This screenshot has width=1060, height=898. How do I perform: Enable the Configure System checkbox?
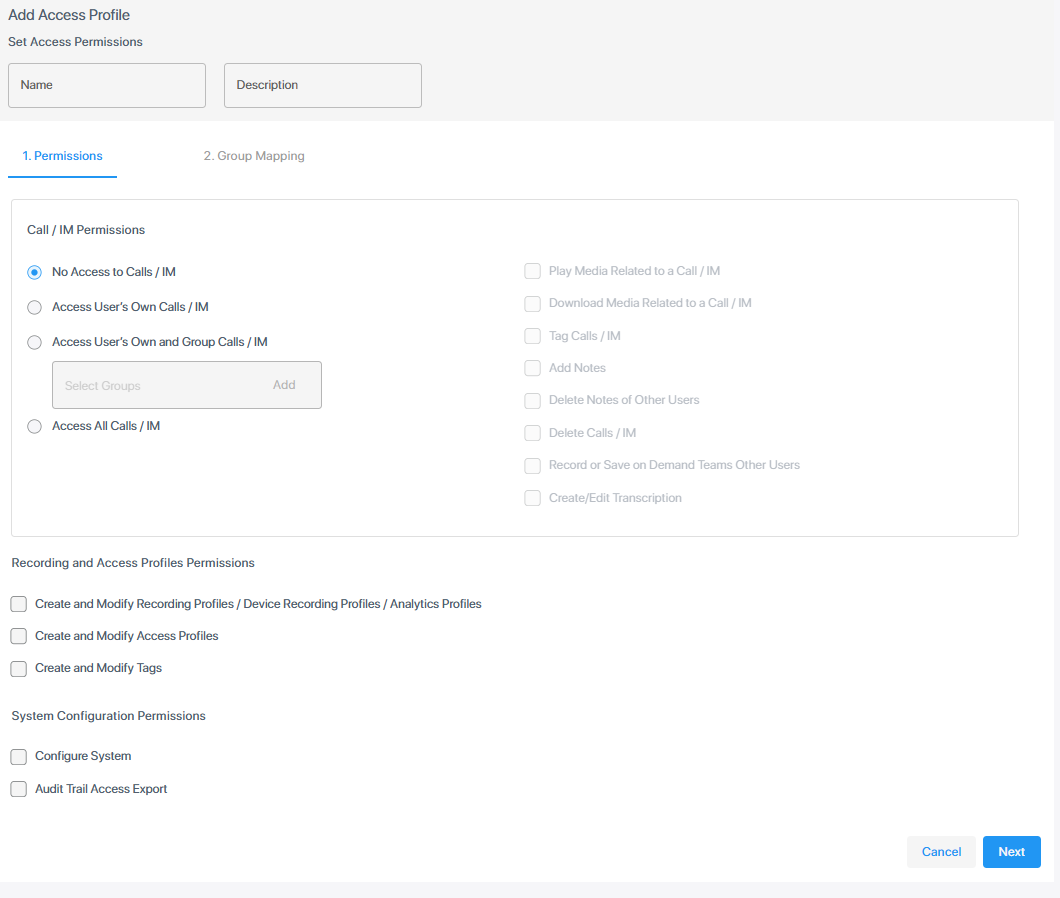point(19,756)
